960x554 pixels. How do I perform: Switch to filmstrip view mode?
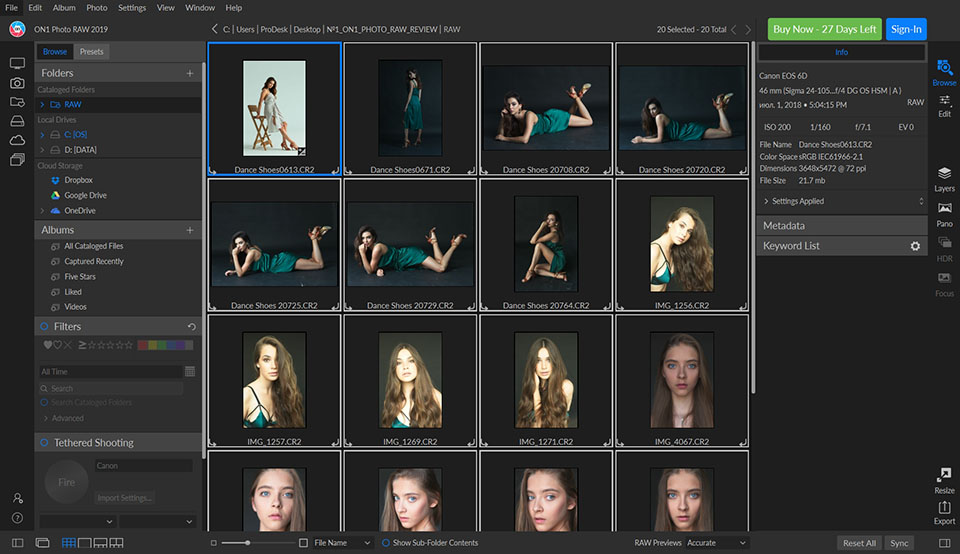[100, 542]
